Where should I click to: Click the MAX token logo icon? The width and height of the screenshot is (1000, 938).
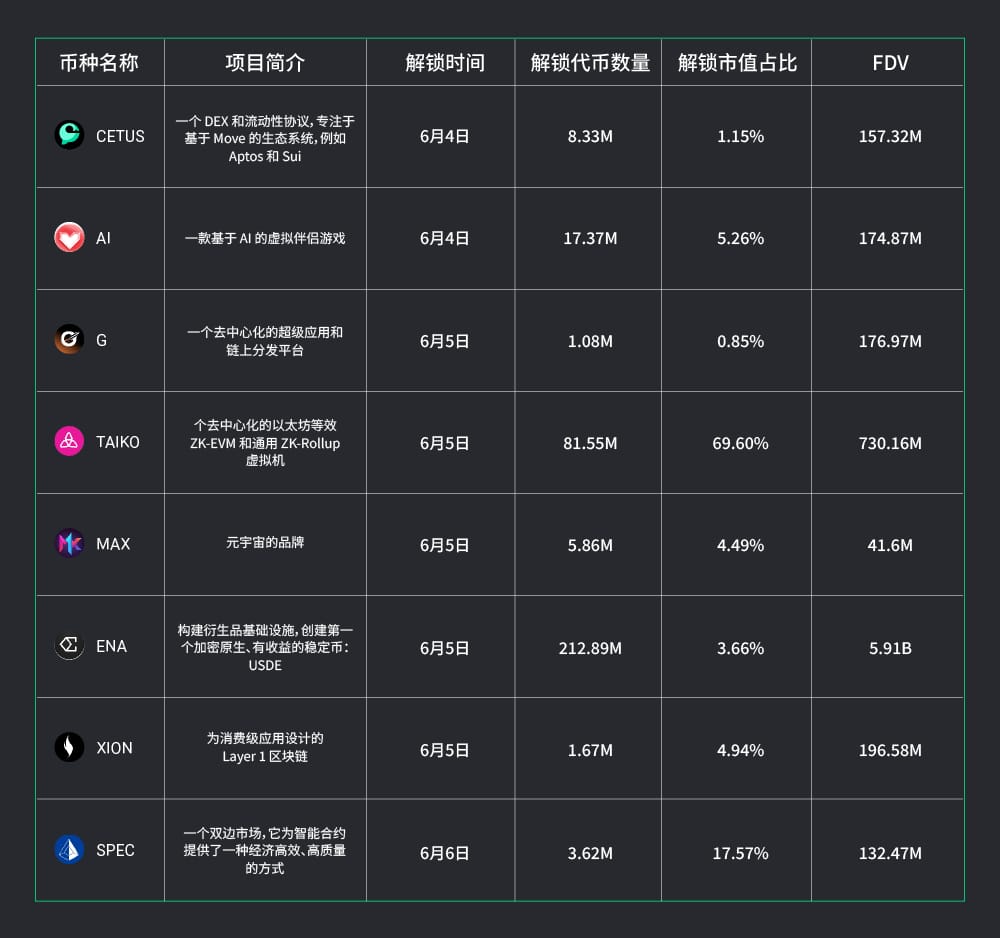(x=69, y=544)
